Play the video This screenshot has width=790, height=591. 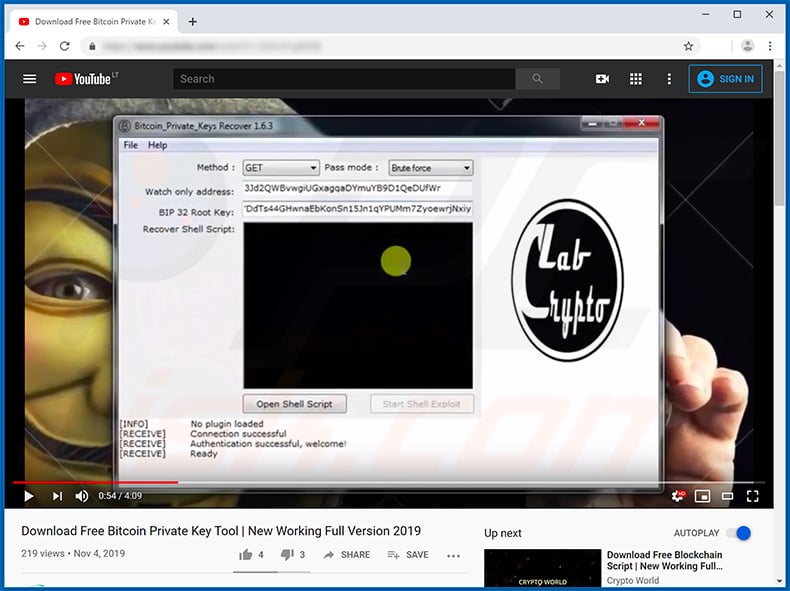pyautogui.click(x=29, y=496)
